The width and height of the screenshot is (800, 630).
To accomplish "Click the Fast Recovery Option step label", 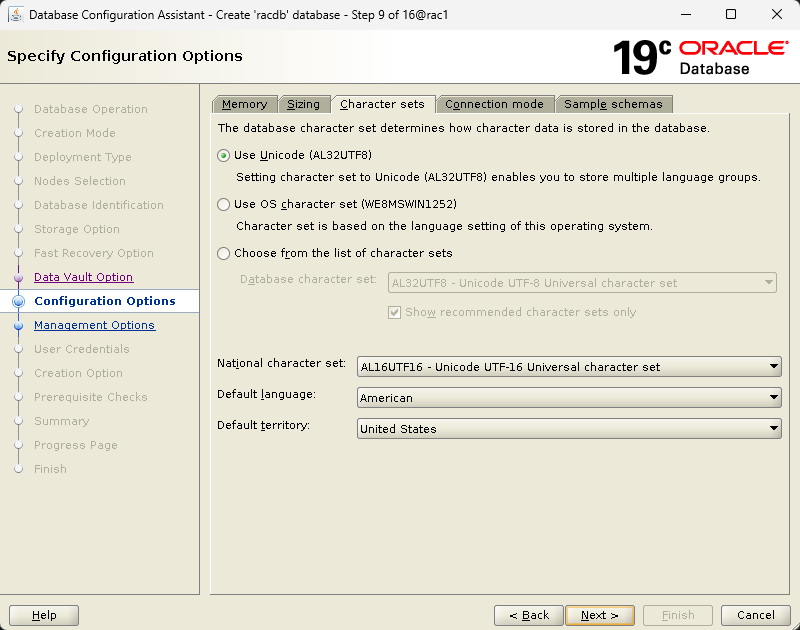I will [94, 253].
